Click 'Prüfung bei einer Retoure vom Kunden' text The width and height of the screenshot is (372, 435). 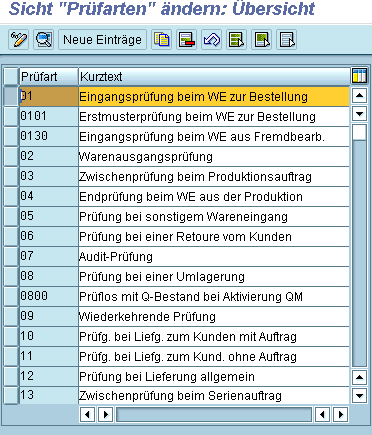click(185, 237)
